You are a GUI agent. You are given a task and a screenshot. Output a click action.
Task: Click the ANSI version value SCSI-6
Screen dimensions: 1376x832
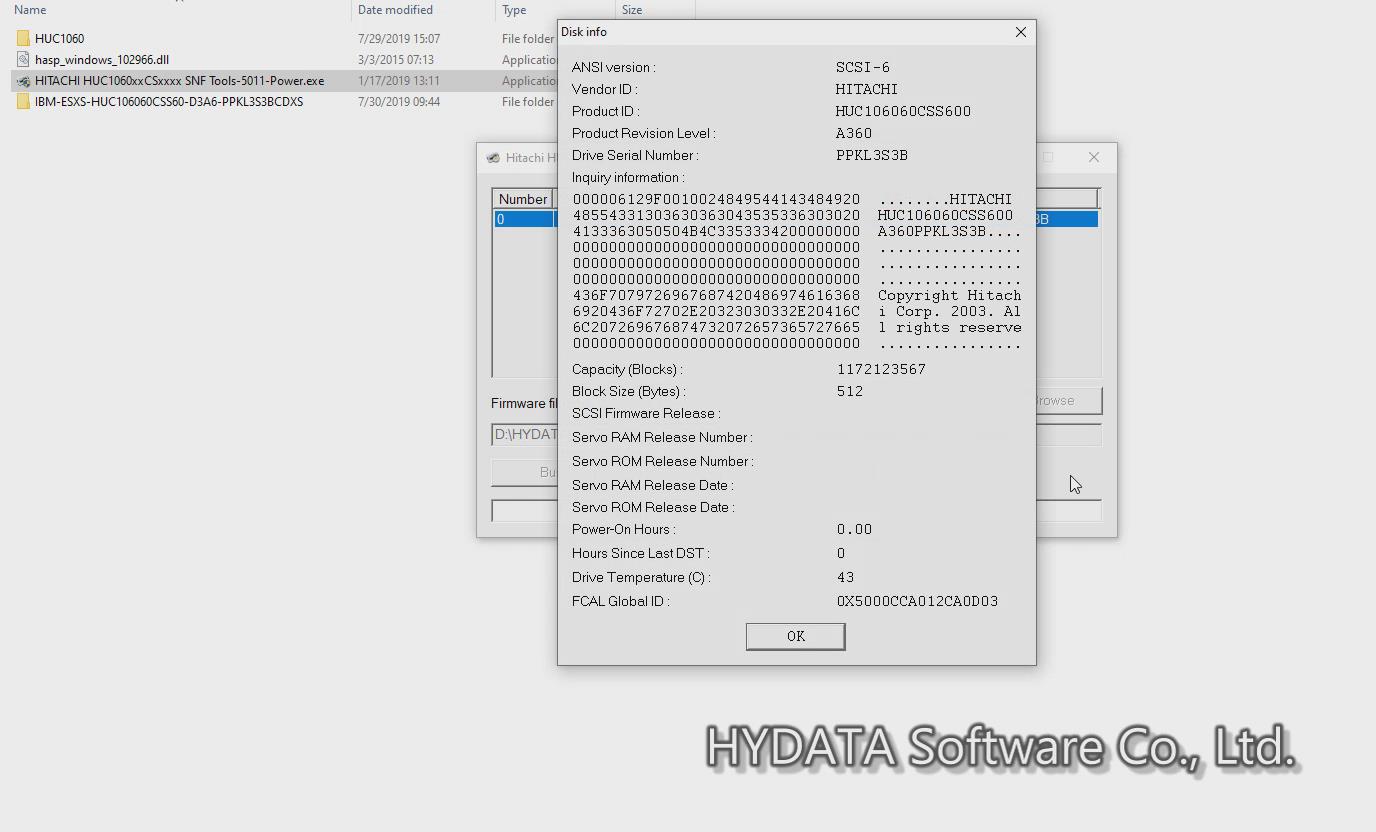tap(863, 67)
